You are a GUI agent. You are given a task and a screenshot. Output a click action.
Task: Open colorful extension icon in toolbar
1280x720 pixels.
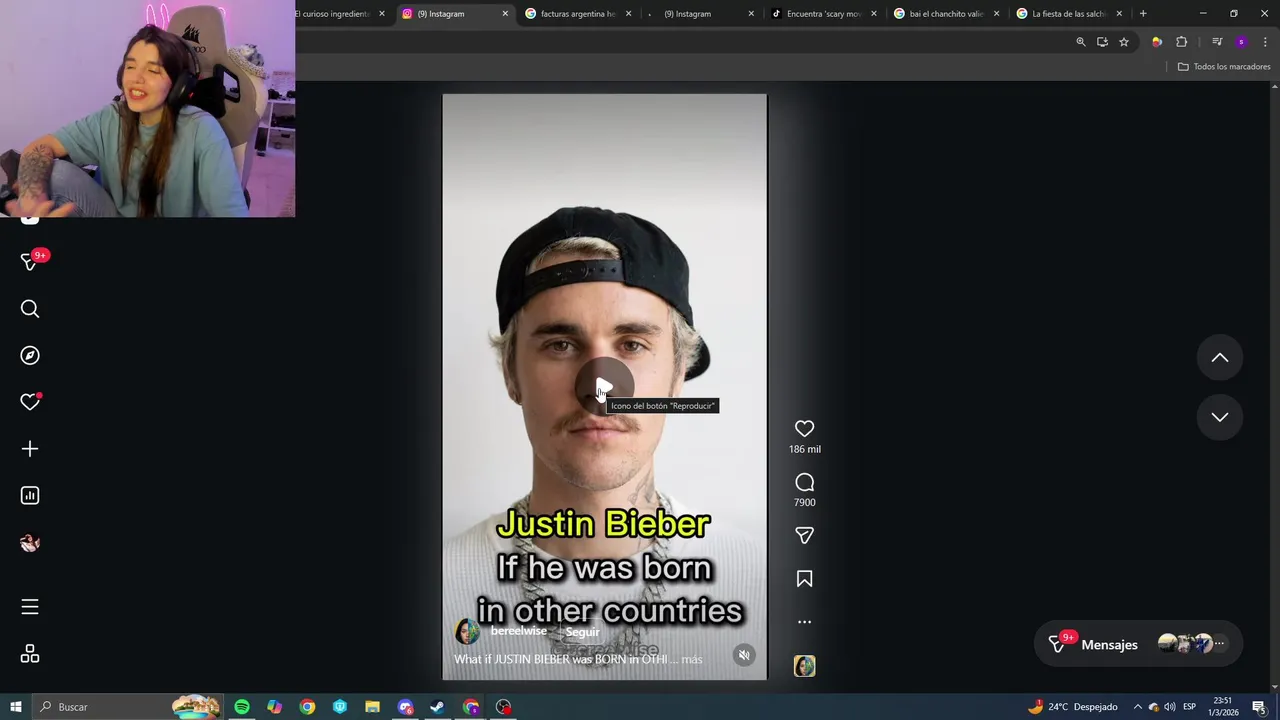1157,42
